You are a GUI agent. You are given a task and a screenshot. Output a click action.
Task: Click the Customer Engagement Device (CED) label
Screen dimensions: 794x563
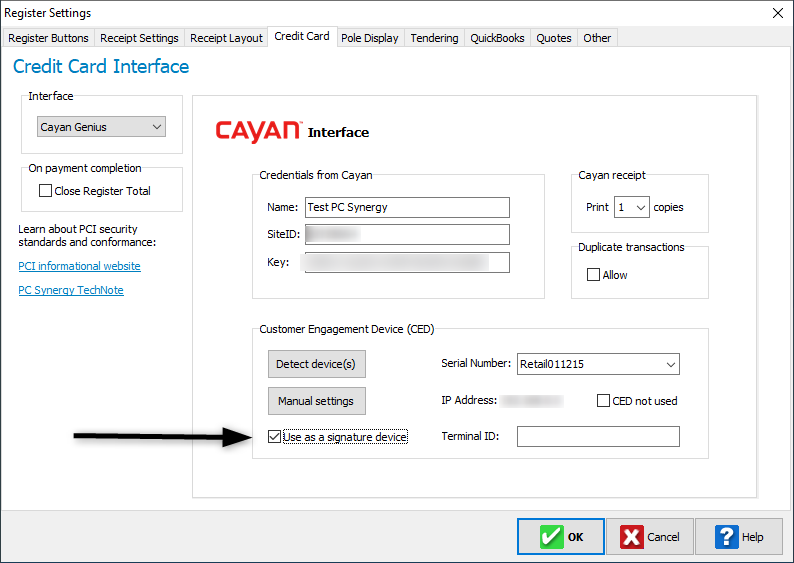point(346,329)
